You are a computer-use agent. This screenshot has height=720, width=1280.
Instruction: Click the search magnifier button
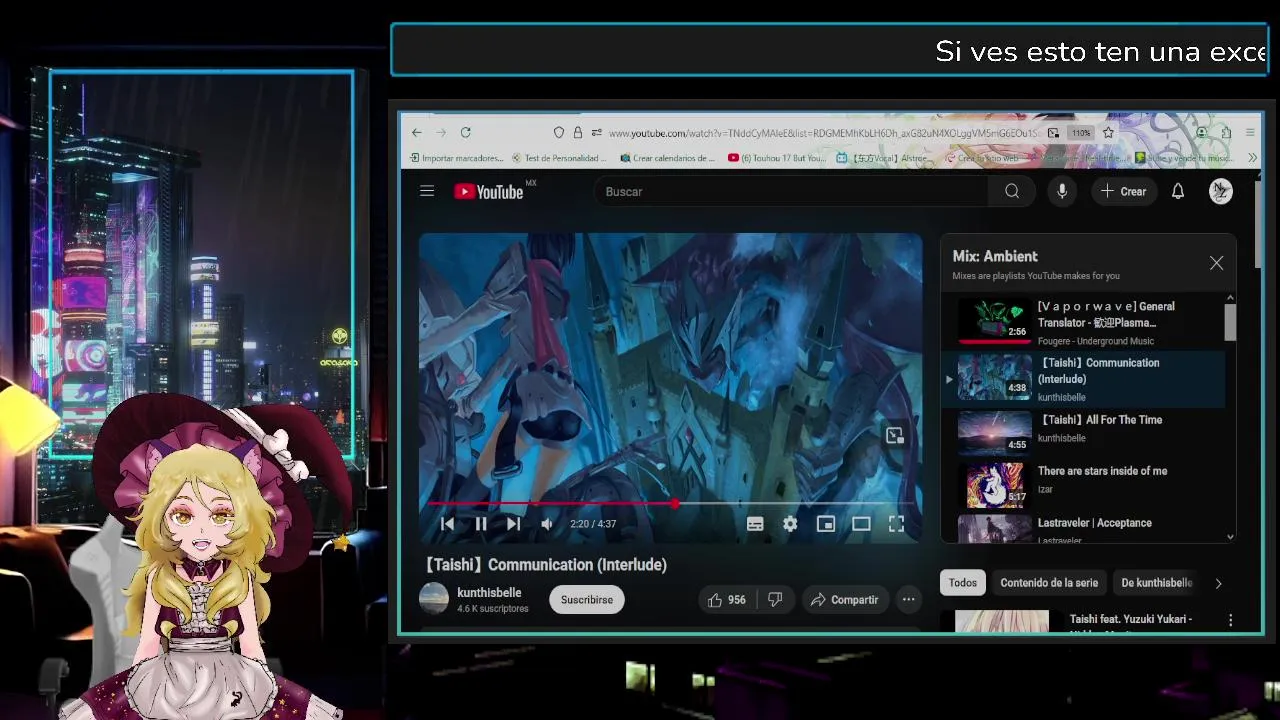(x=1012, y=191)
